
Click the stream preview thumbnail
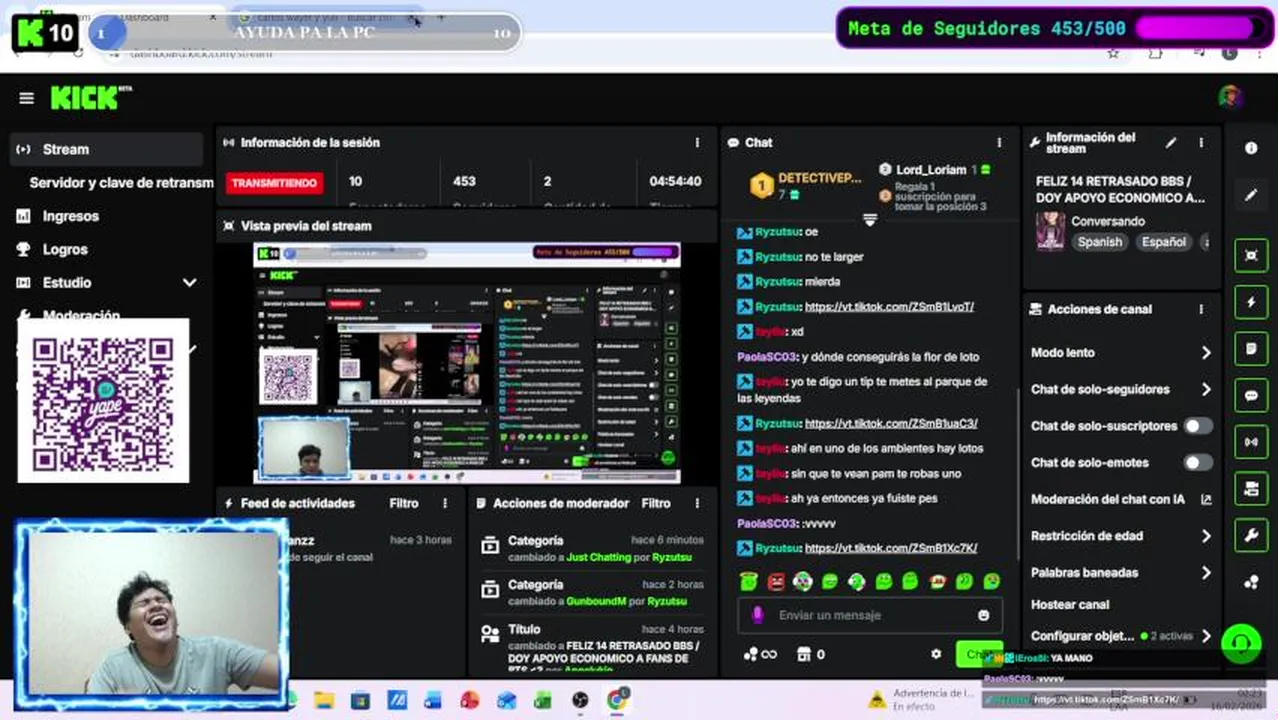[467, 363]
